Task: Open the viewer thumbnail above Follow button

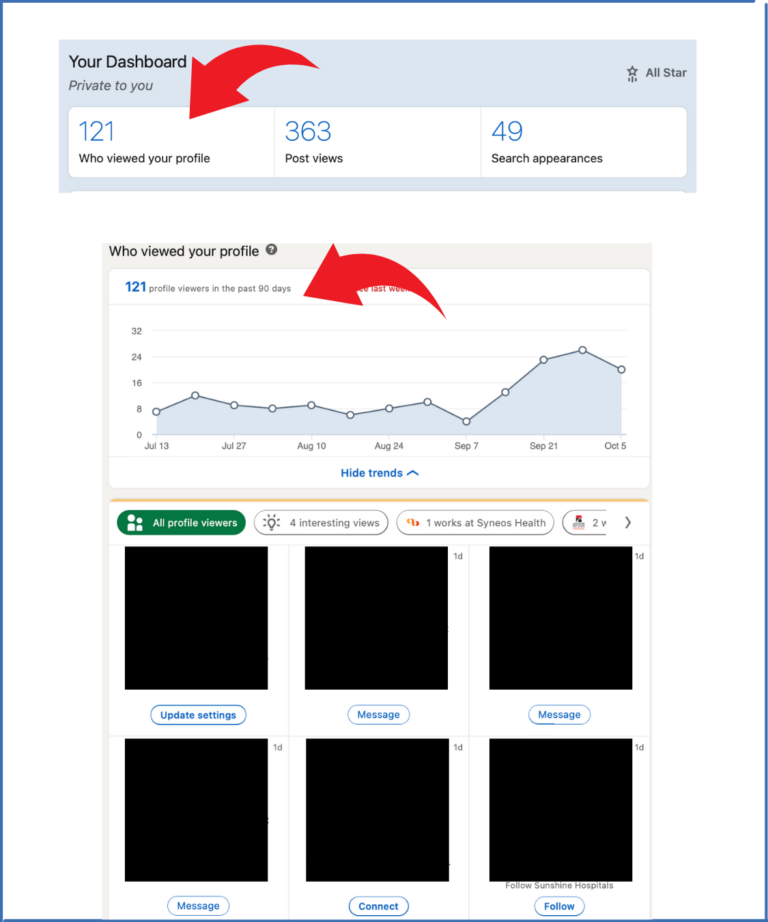Action: pos(560,810)
